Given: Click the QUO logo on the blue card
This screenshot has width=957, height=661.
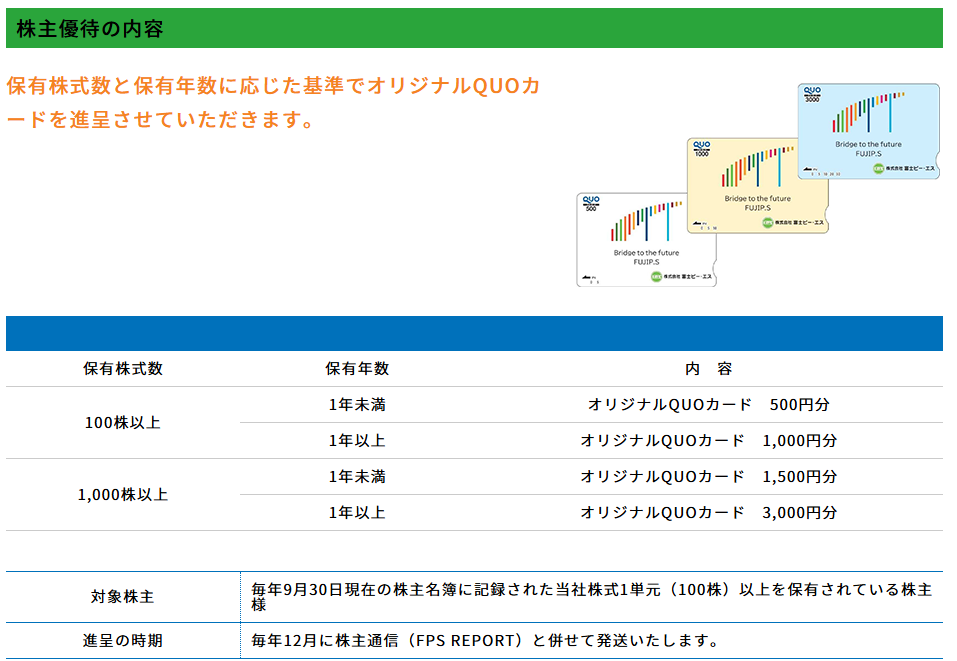Looking at the screenshot, I should 812,92.
